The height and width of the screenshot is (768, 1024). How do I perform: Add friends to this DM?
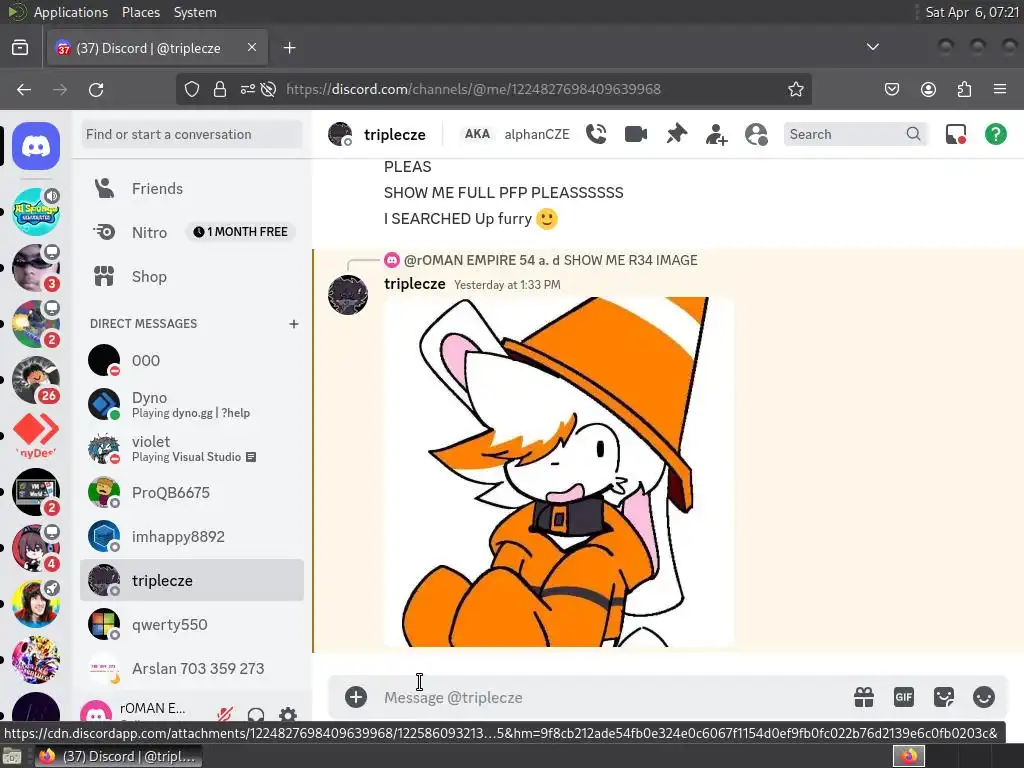[x=716, y=135]
